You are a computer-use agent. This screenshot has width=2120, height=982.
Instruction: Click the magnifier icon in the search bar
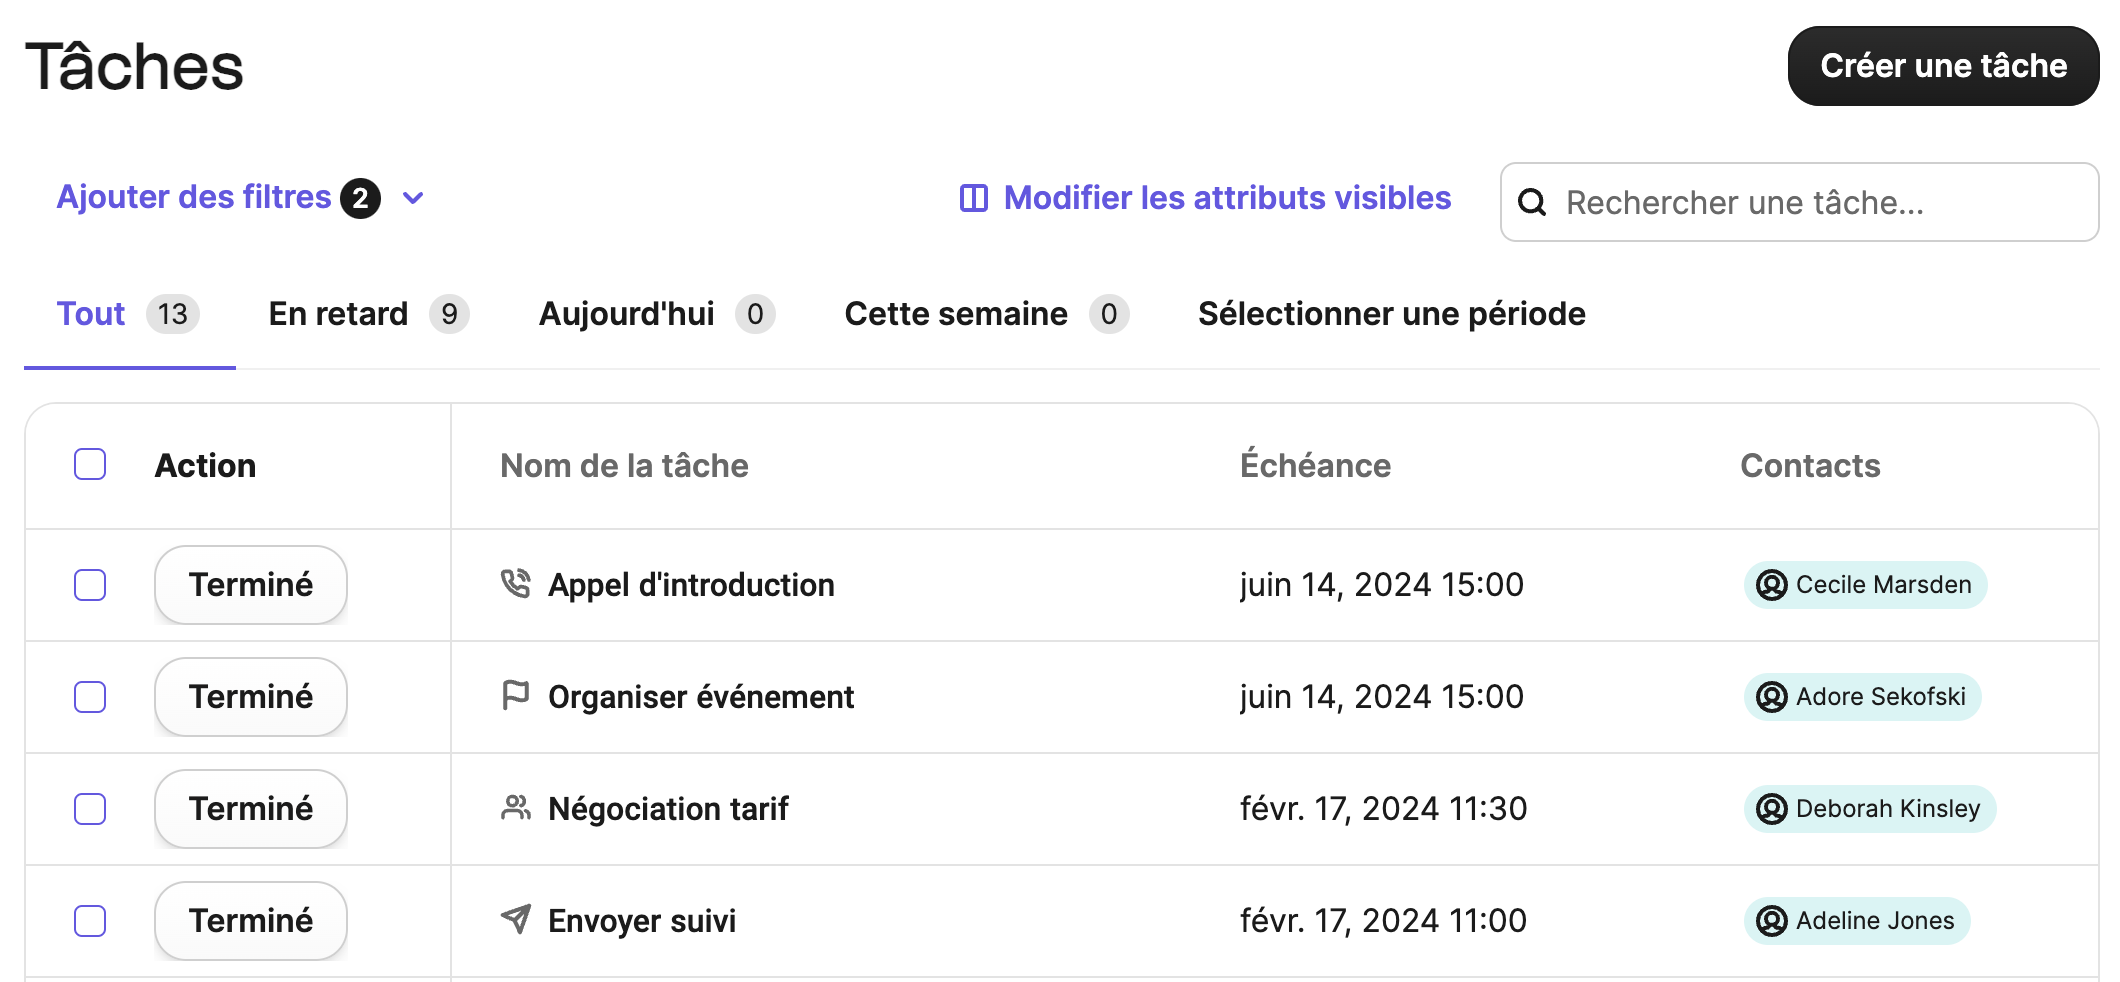(1534, 202)
